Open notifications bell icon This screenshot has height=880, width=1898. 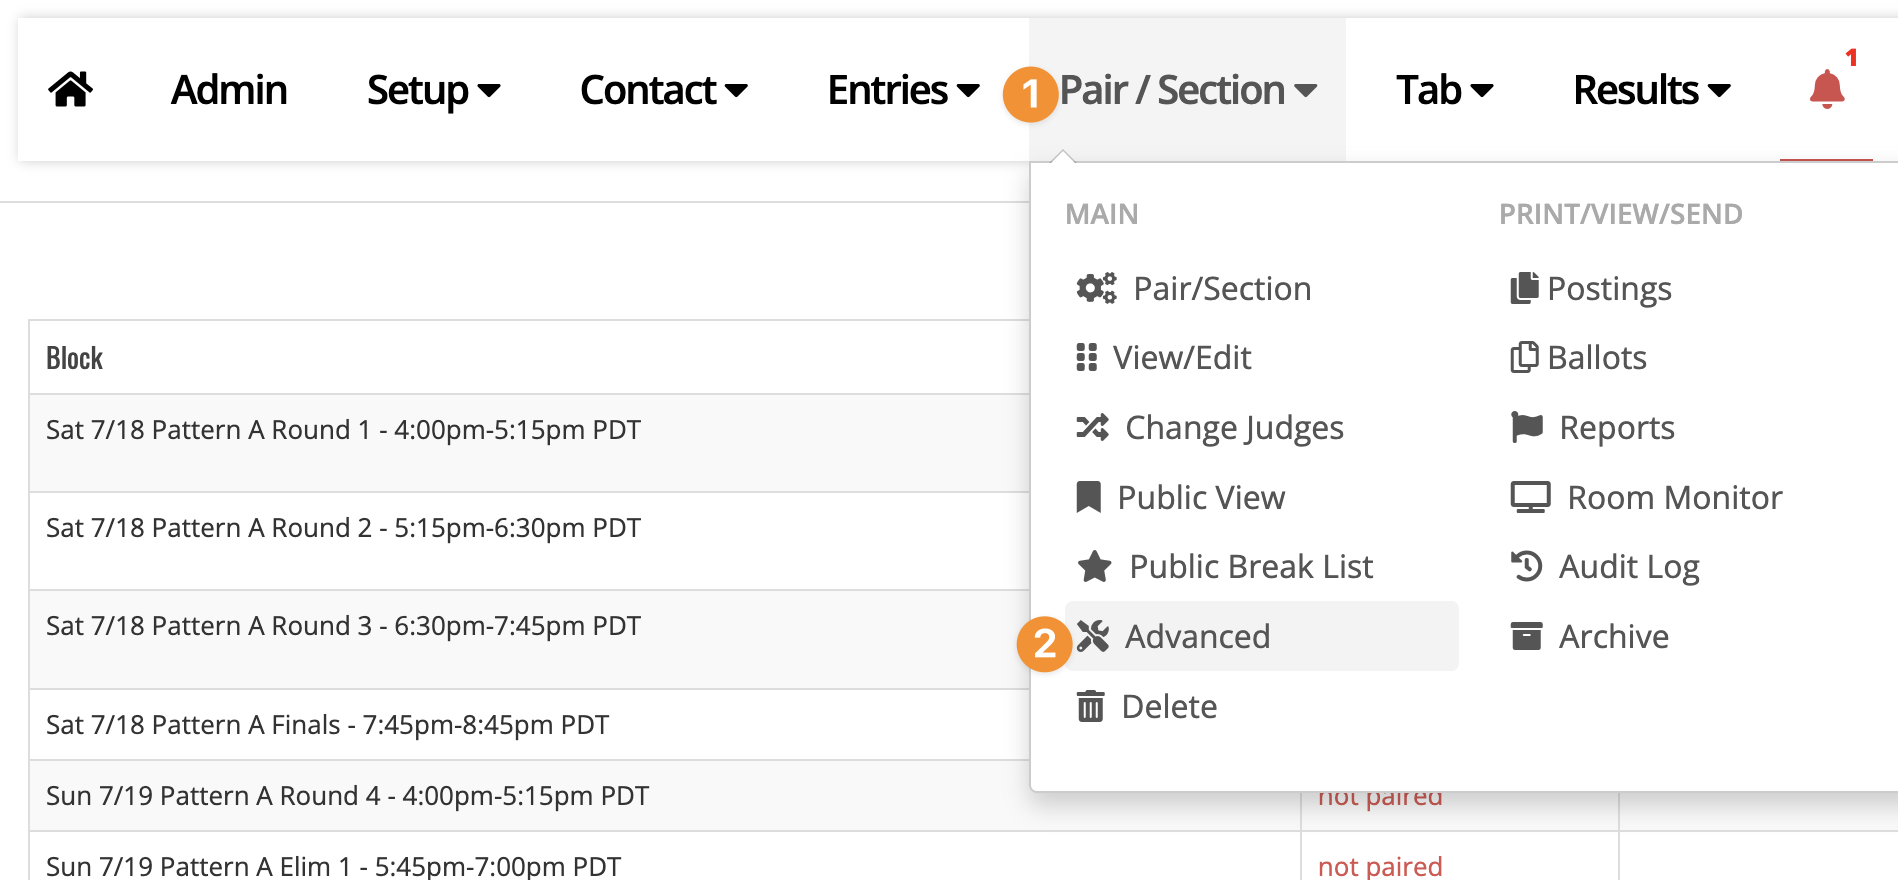(1826, 89)
